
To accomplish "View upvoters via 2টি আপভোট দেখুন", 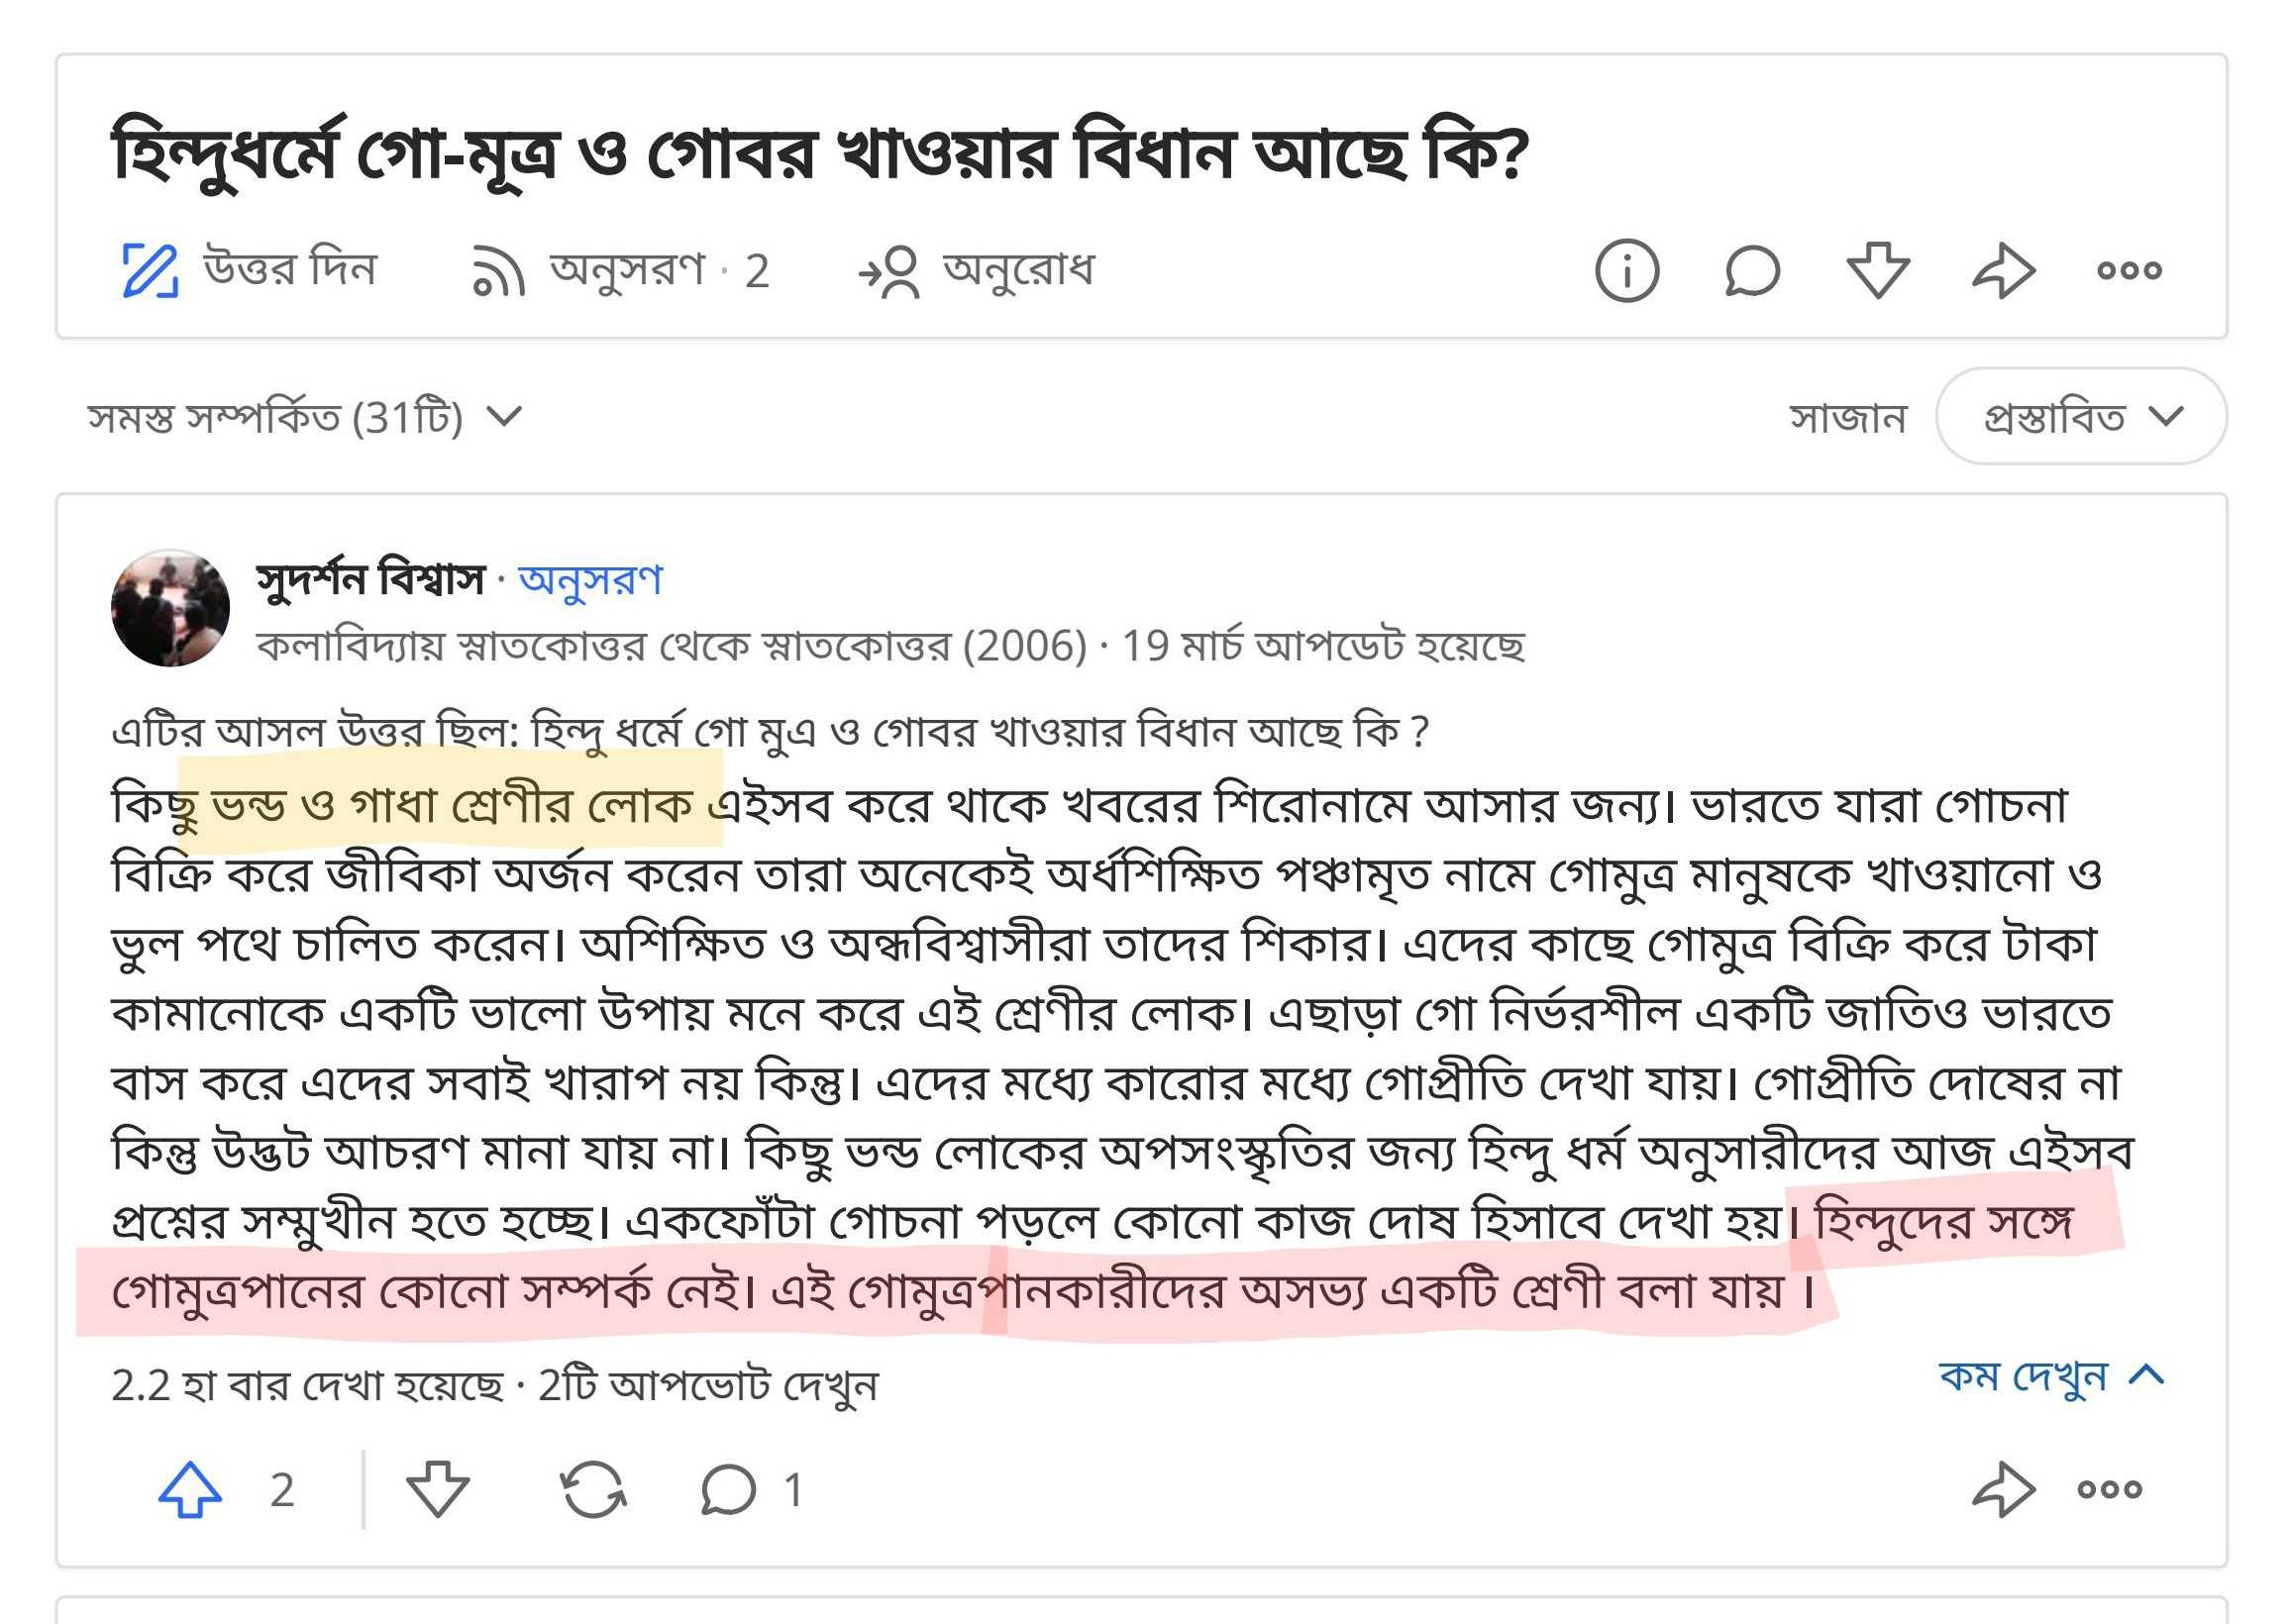I will (x=708, y=1386).
